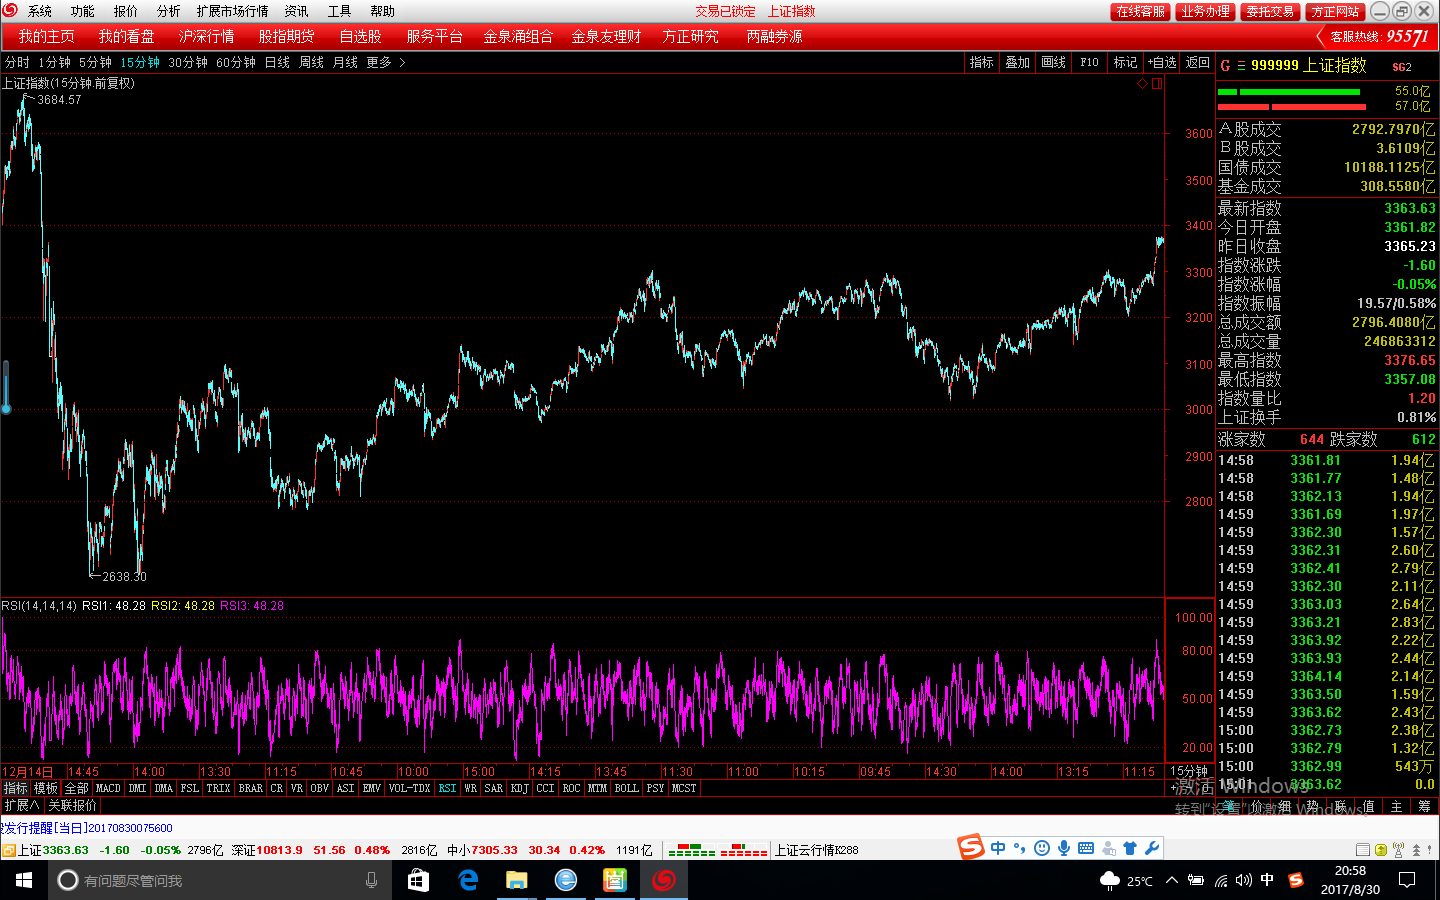The height and width of the screenshot is (900, 1440).
Task: Click the 叠加 toolbar button
Action: tap(1018, 62)
